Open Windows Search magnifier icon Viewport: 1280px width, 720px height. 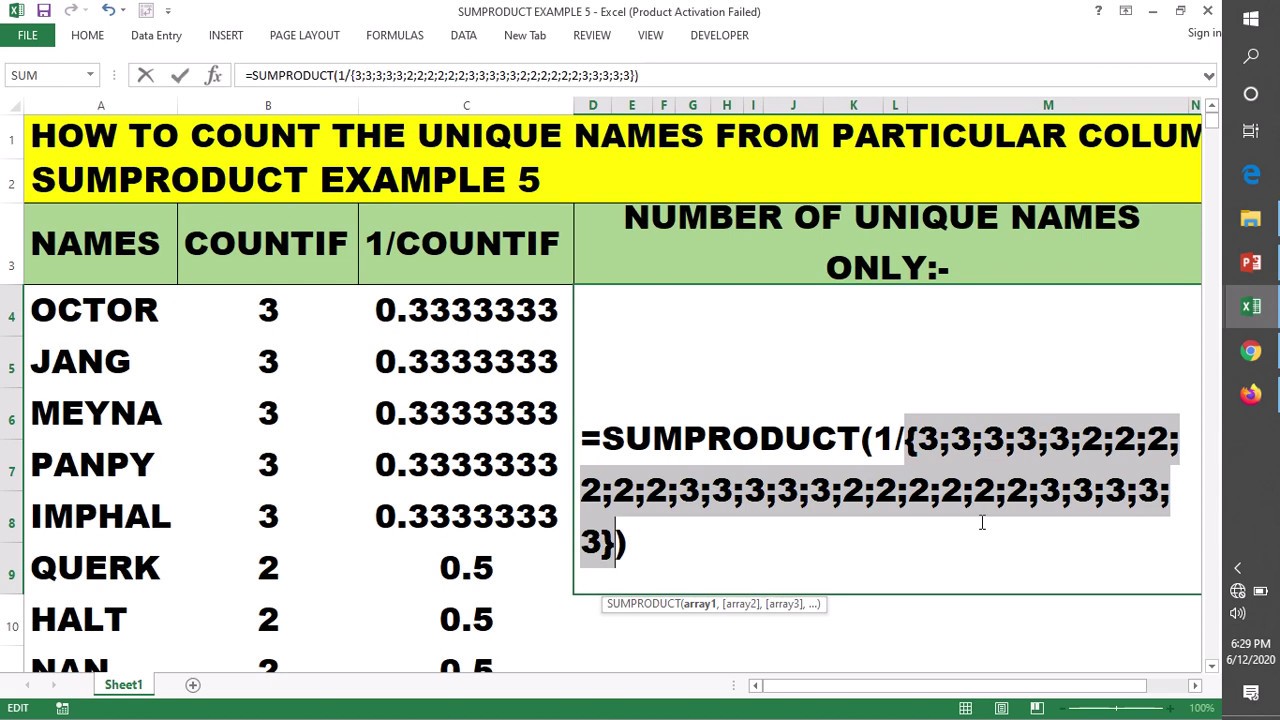(1251, 57)
